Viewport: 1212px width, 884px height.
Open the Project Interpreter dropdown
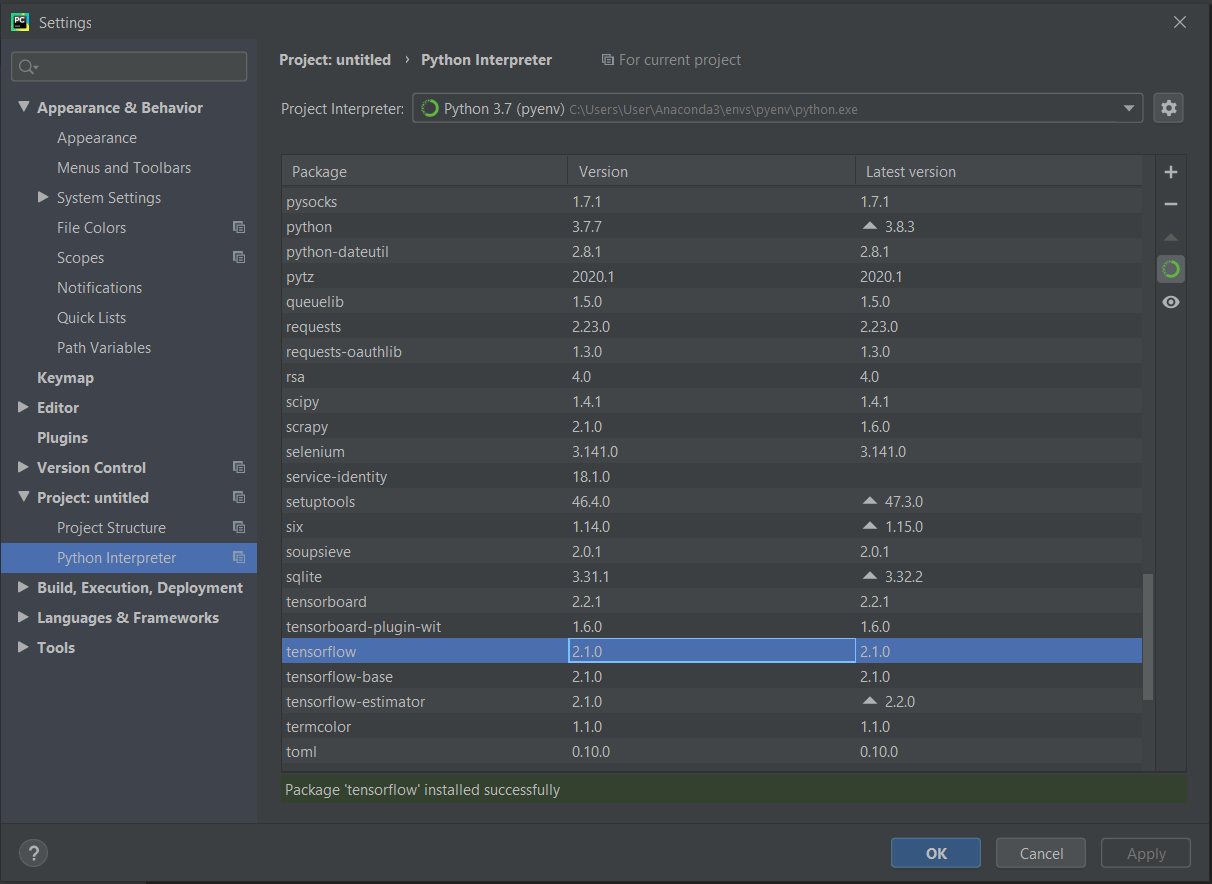click(x=777, y=109)
